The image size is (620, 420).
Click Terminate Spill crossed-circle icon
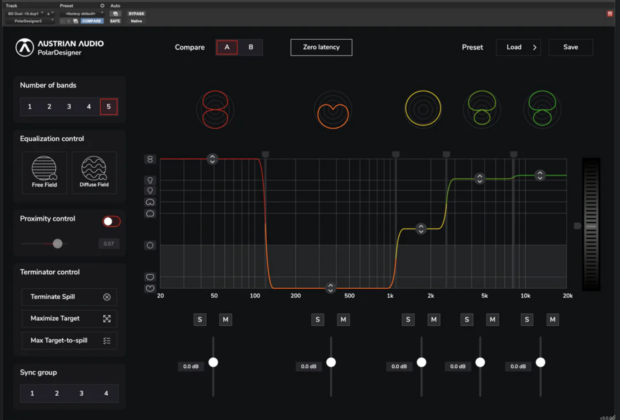(107, 297)
